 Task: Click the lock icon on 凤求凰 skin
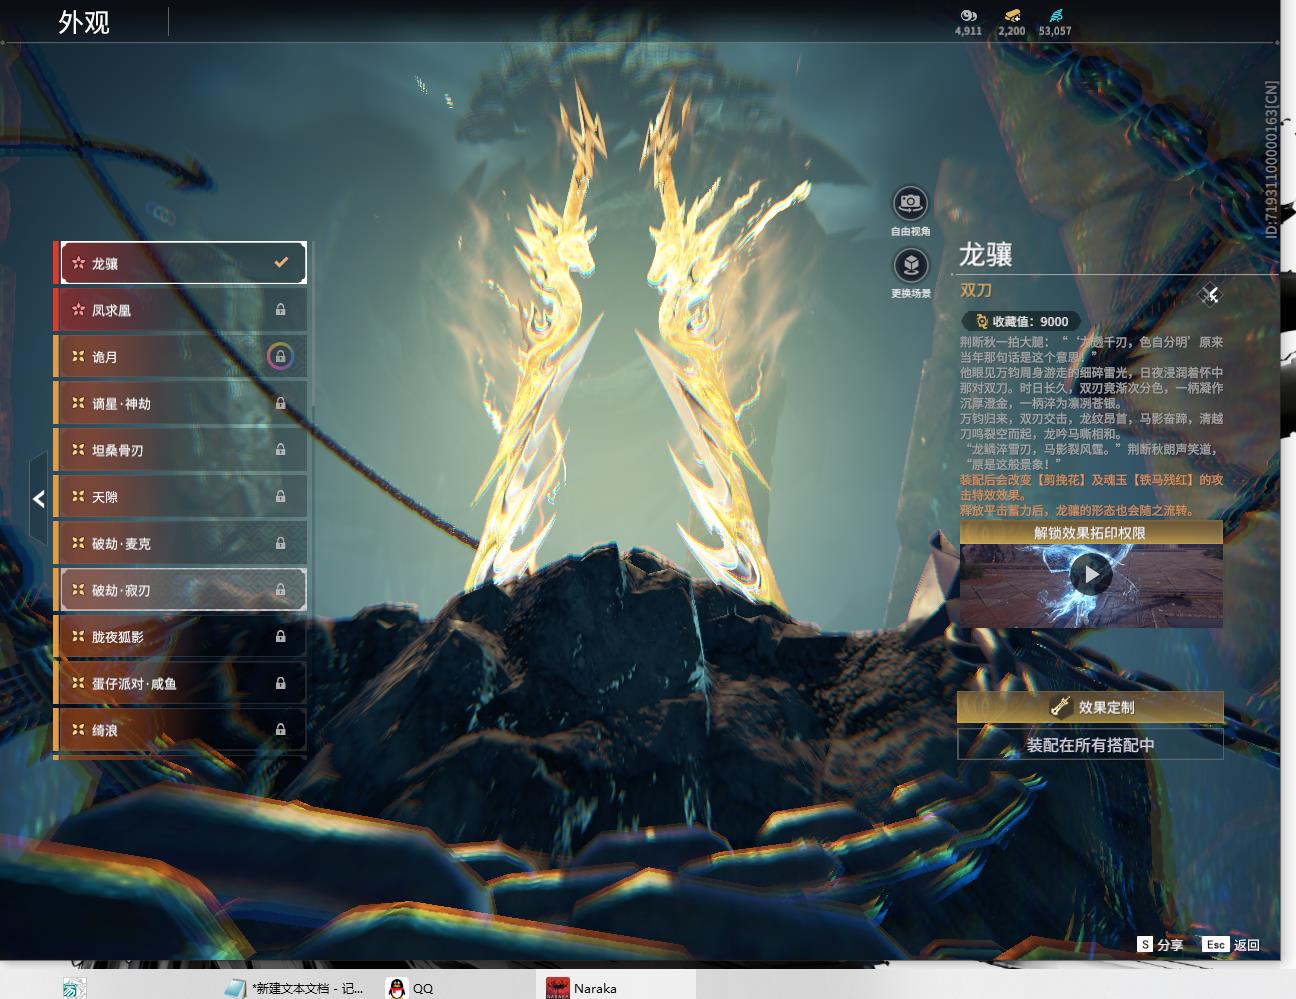click(280, 310)
